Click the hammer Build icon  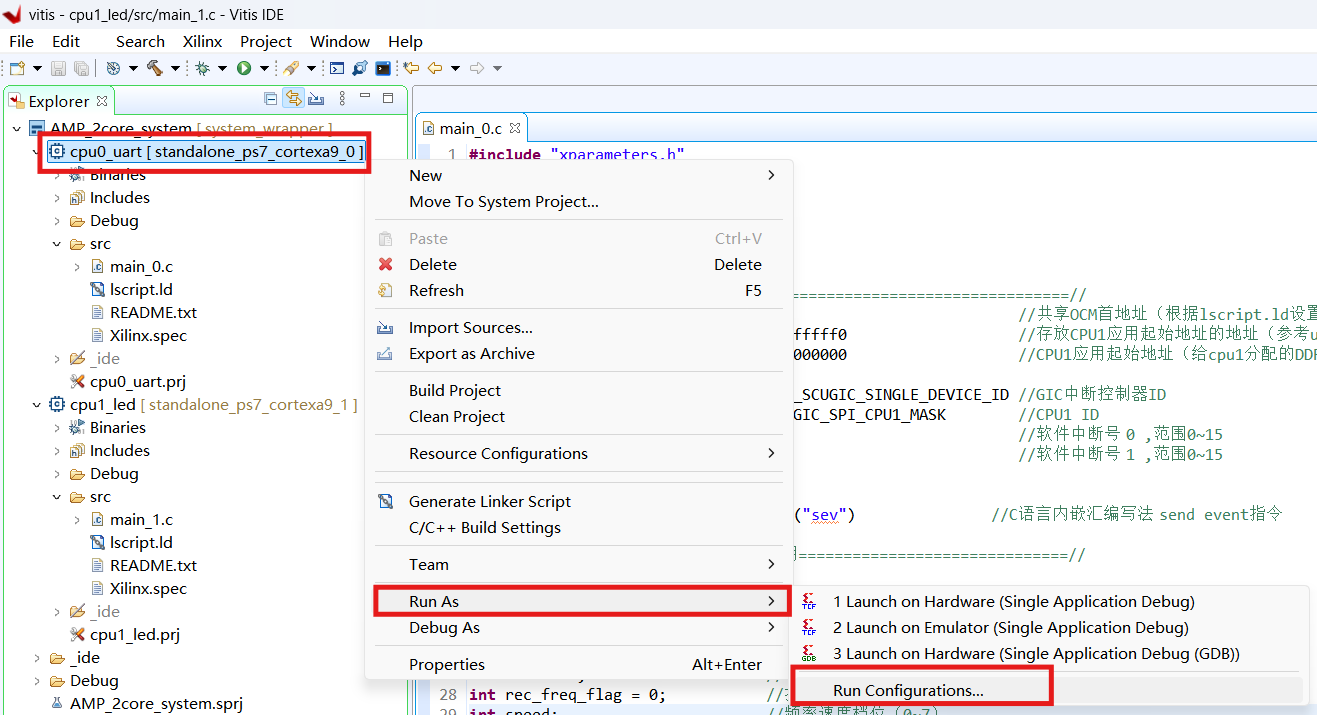click(x=155, y=68)
